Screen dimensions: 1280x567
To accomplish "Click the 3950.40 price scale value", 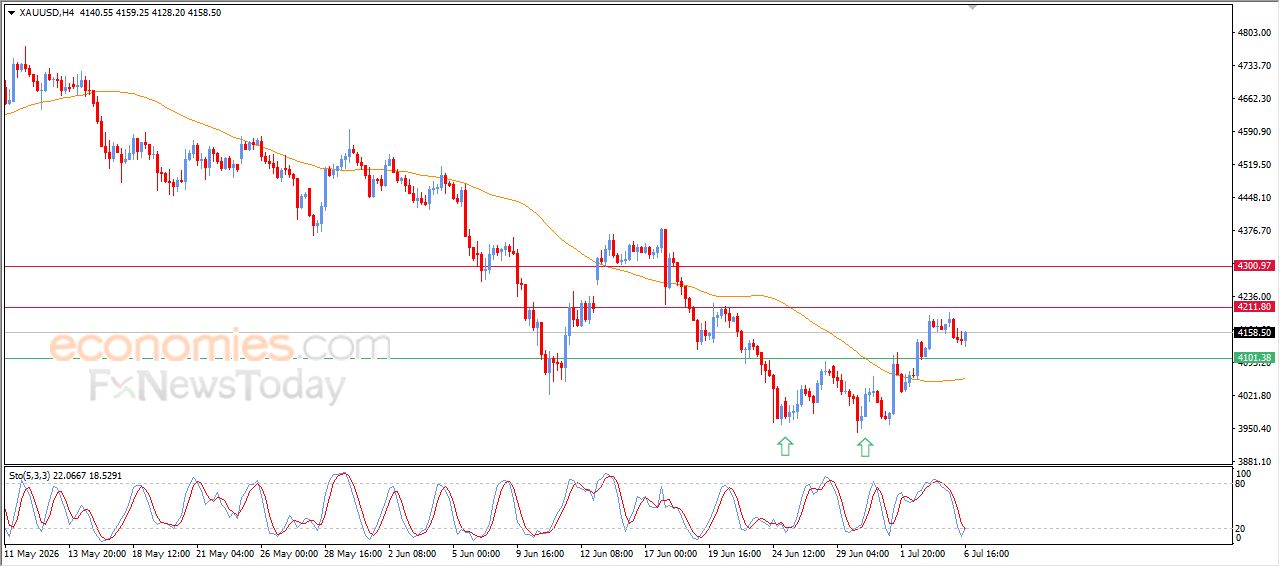I will 1254,429.
